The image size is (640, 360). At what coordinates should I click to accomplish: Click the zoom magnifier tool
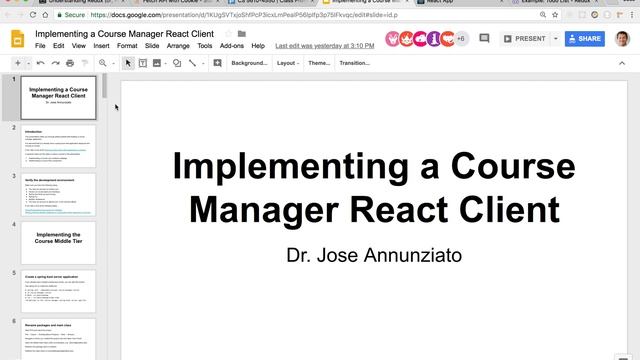[x=102, y=63]
